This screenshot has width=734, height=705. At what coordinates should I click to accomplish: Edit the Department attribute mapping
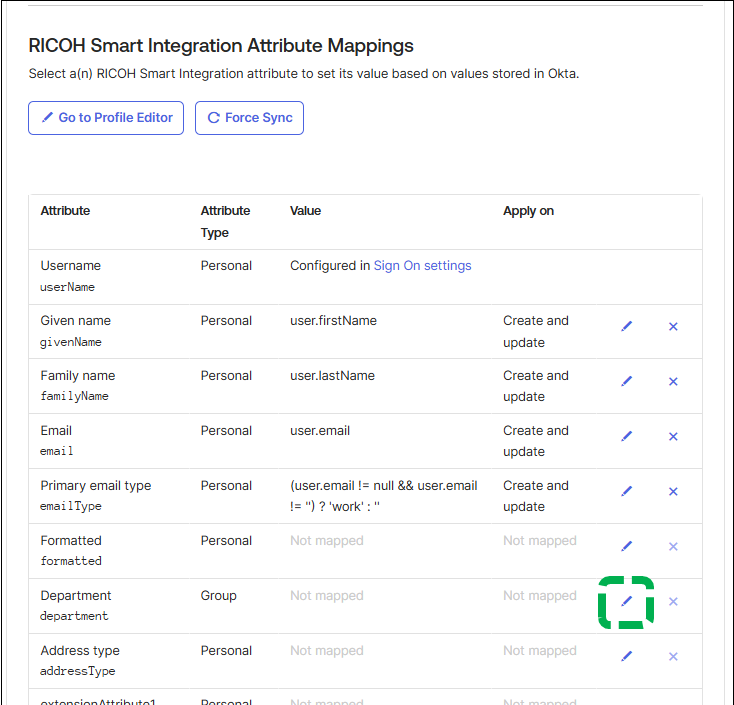pos(627,601)
